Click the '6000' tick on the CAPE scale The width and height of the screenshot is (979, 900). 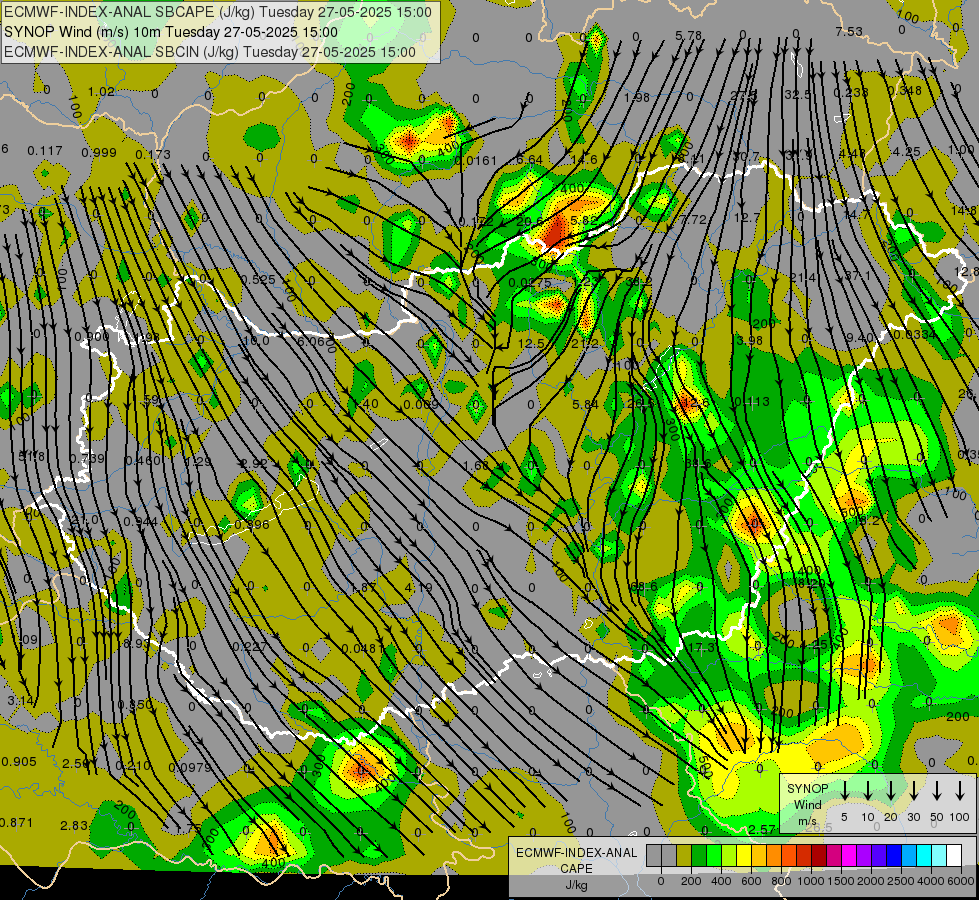(961, 881)
